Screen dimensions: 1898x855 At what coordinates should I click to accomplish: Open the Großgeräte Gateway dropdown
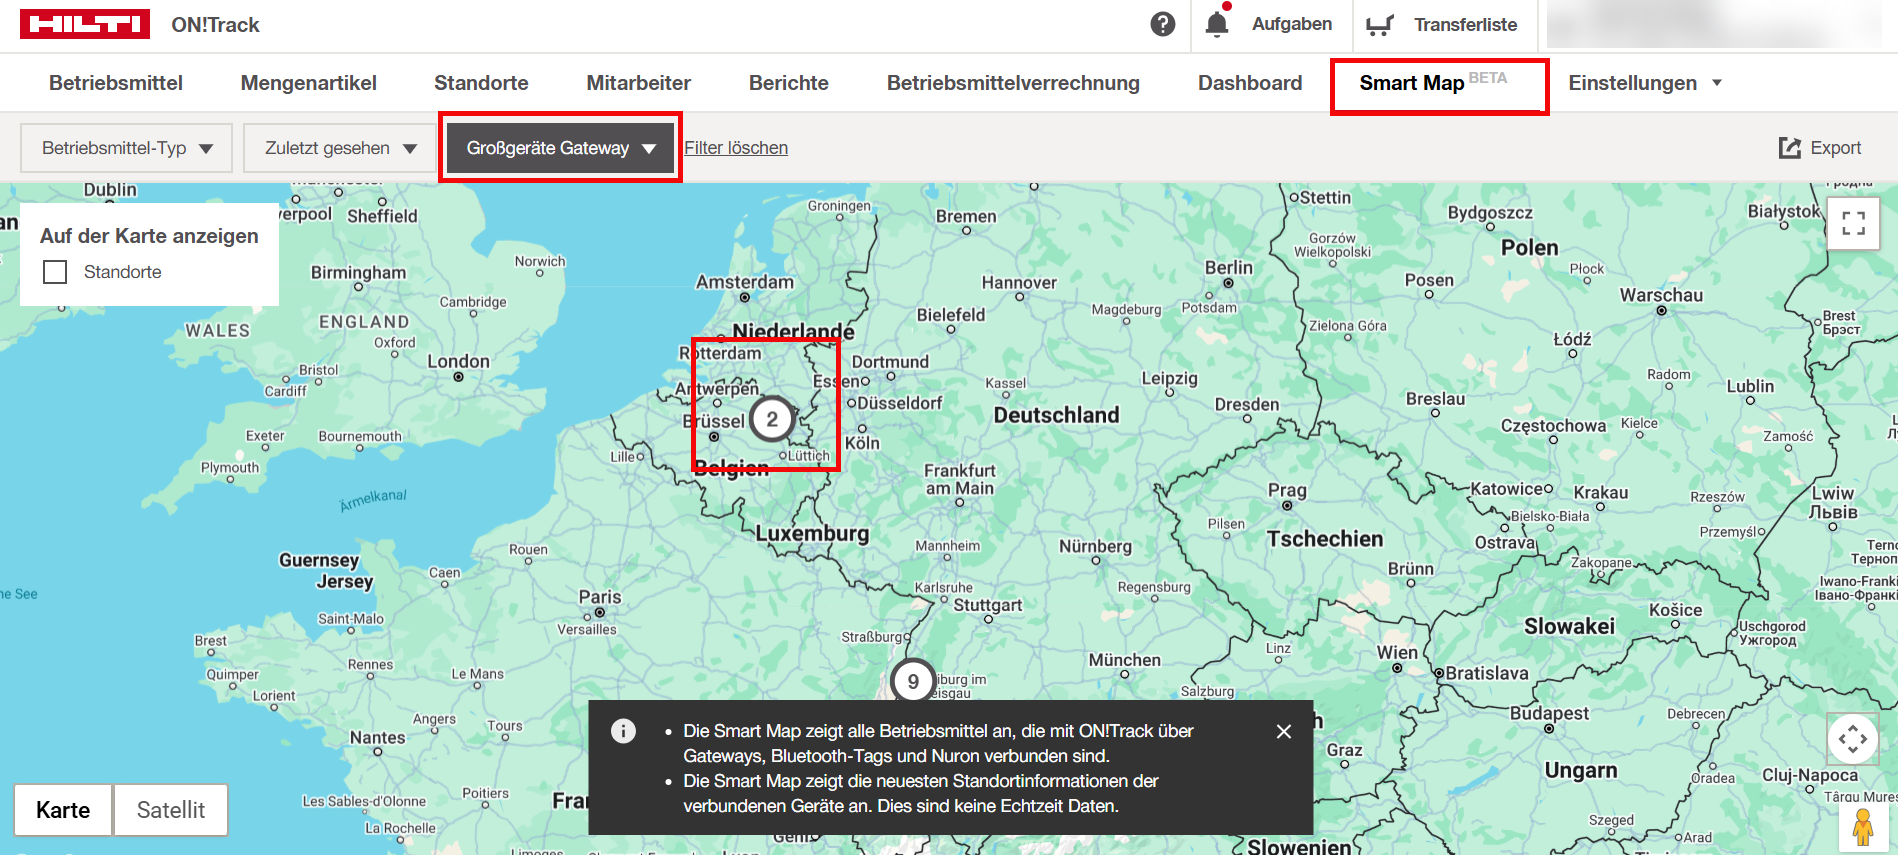(560, 148)
